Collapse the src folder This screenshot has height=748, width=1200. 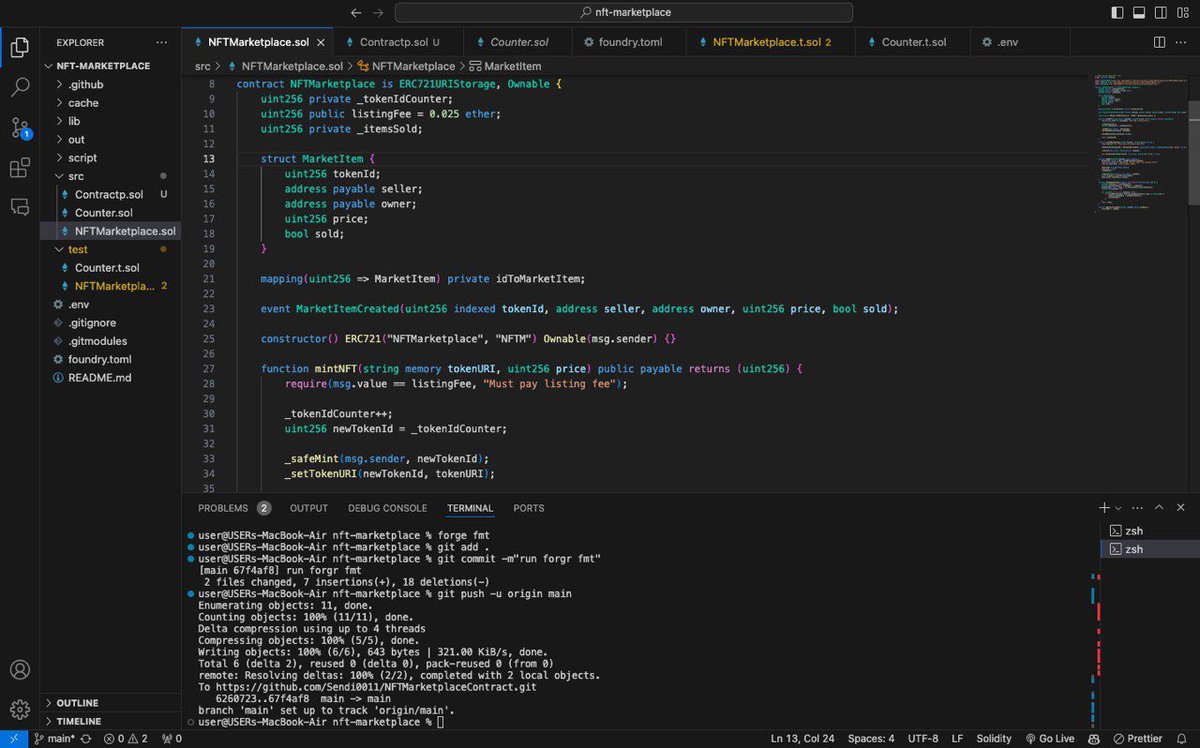click(x=76, y=176)
